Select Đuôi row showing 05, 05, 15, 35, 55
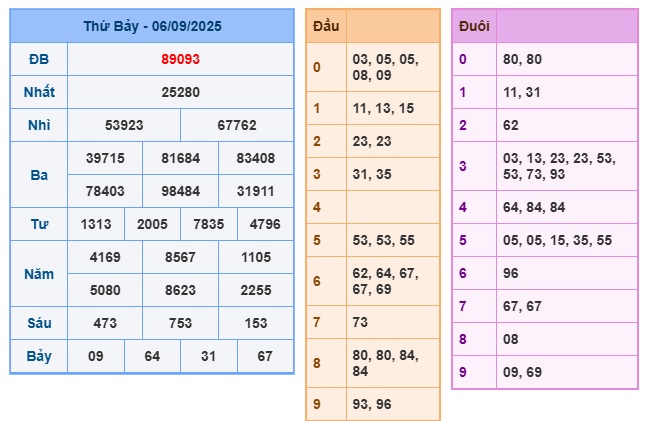The image size is (647, 421). pos(566,240)
